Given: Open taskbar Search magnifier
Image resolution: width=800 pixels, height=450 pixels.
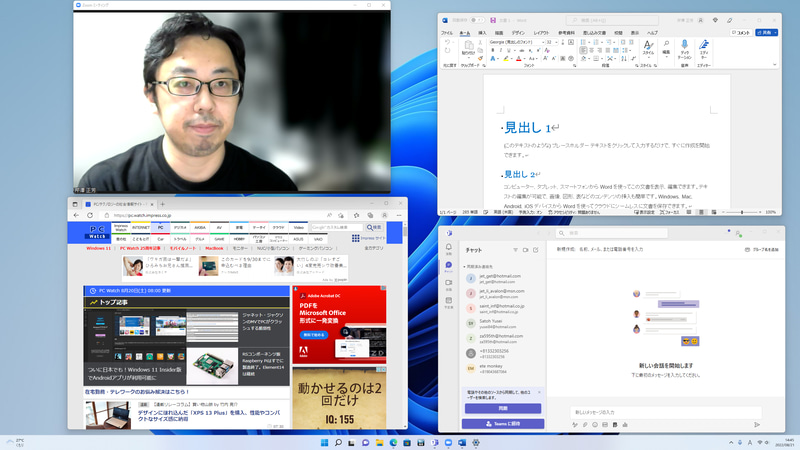Looking at the screenshot, I should [338, 442].
